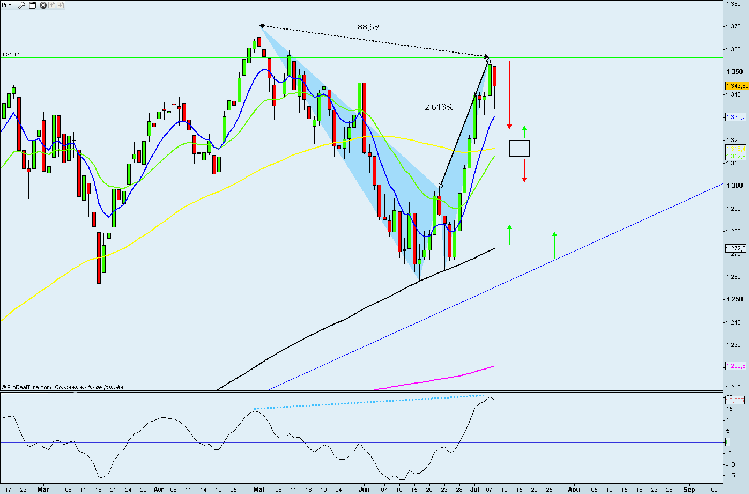Screen dimensions: 749x494
Task: Open the chart menu dropdown in top-left corner
Action: pyautogui.click(x=7, y=5)
